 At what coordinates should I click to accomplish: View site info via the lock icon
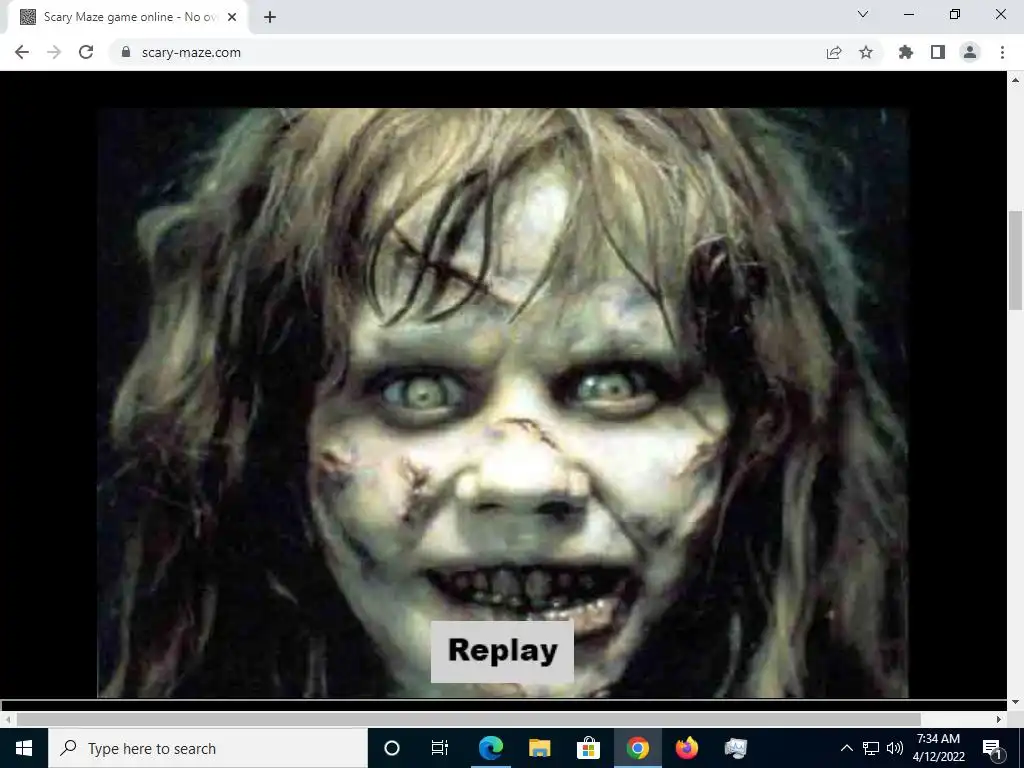point(126,52)
